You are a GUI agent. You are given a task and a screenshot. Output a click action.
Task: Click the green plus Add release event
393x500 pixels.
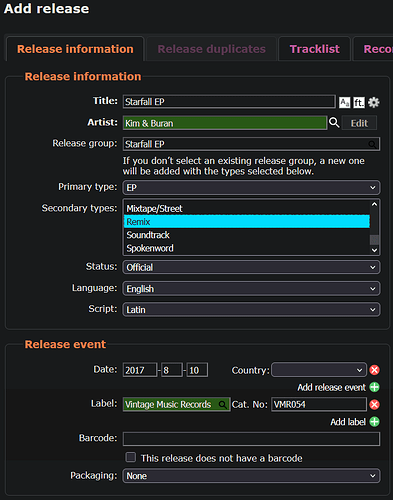[374, 387]
